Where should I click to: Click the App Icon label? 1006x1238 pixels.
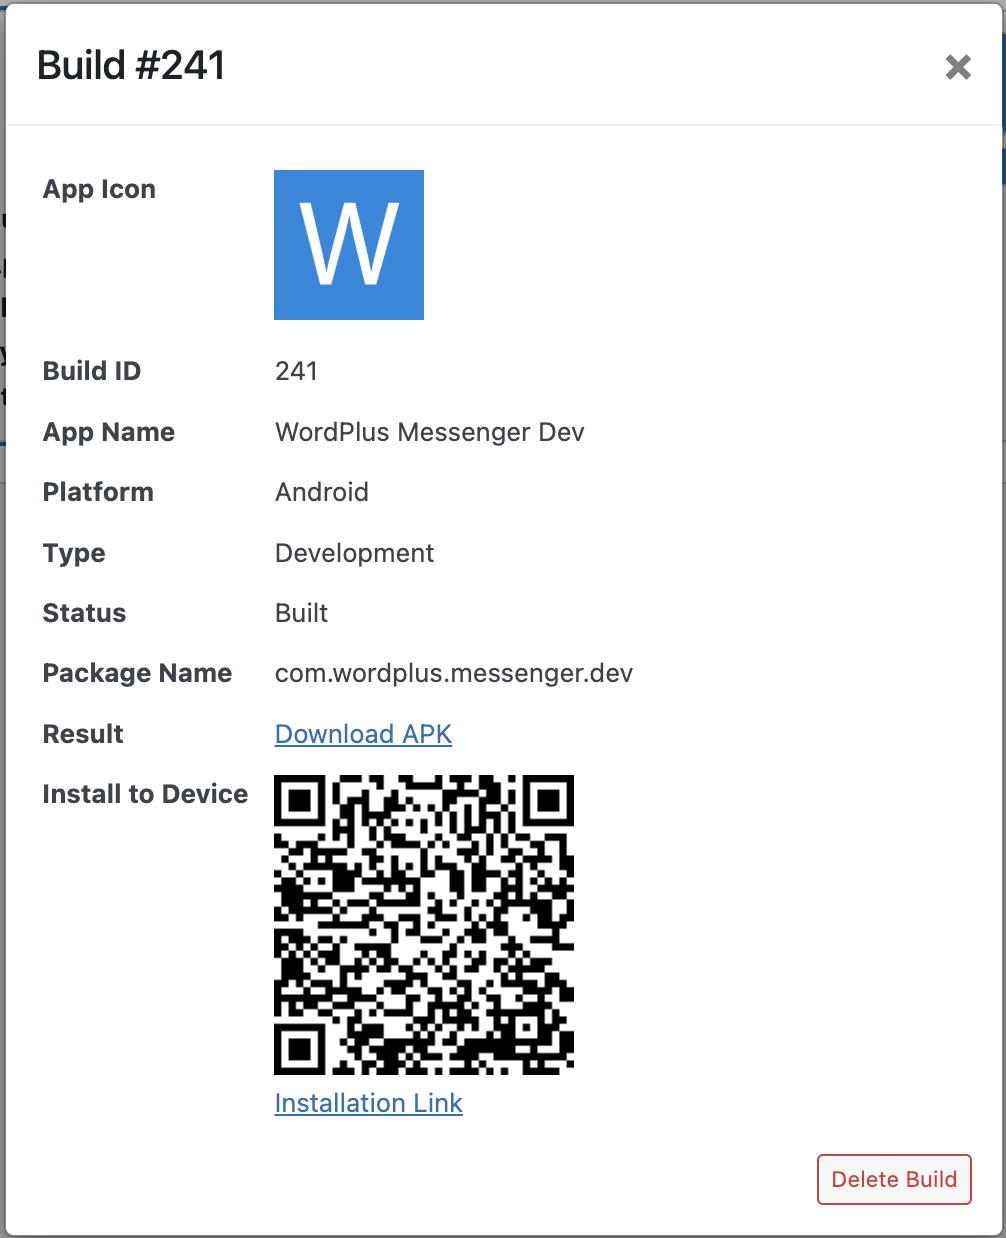point(99,190)
